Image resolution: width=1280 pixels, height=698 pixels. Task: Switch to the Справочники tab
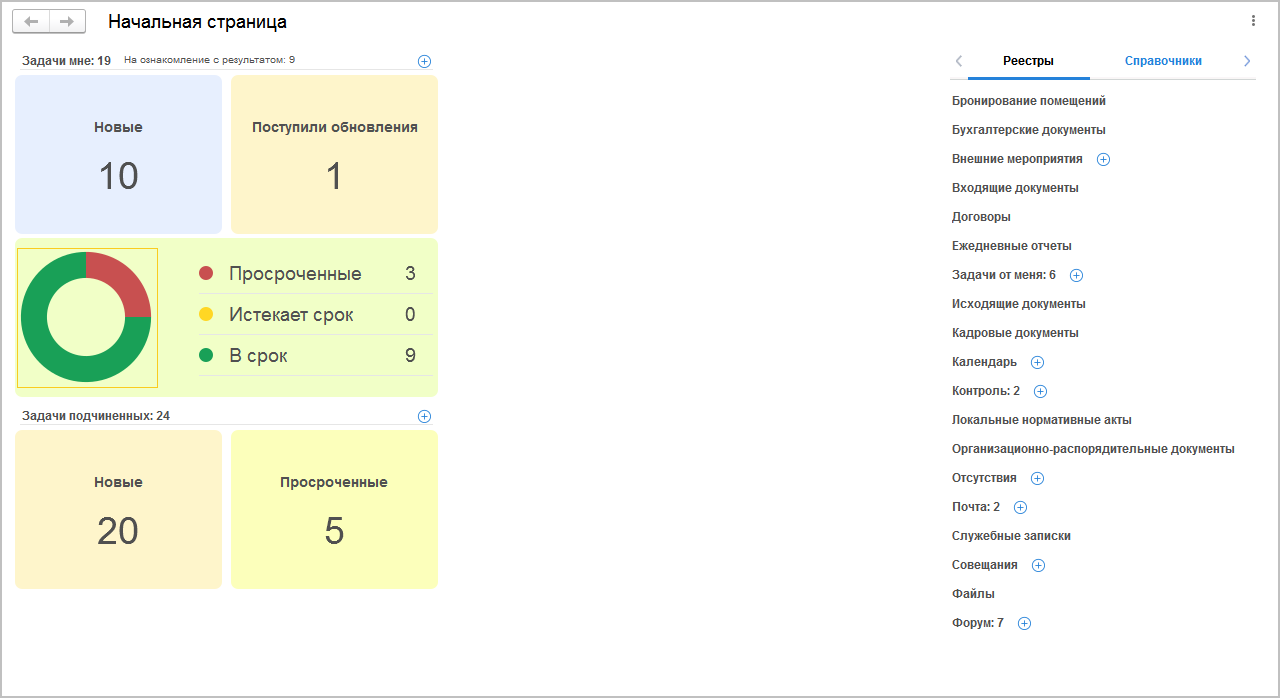point(1163,61)
